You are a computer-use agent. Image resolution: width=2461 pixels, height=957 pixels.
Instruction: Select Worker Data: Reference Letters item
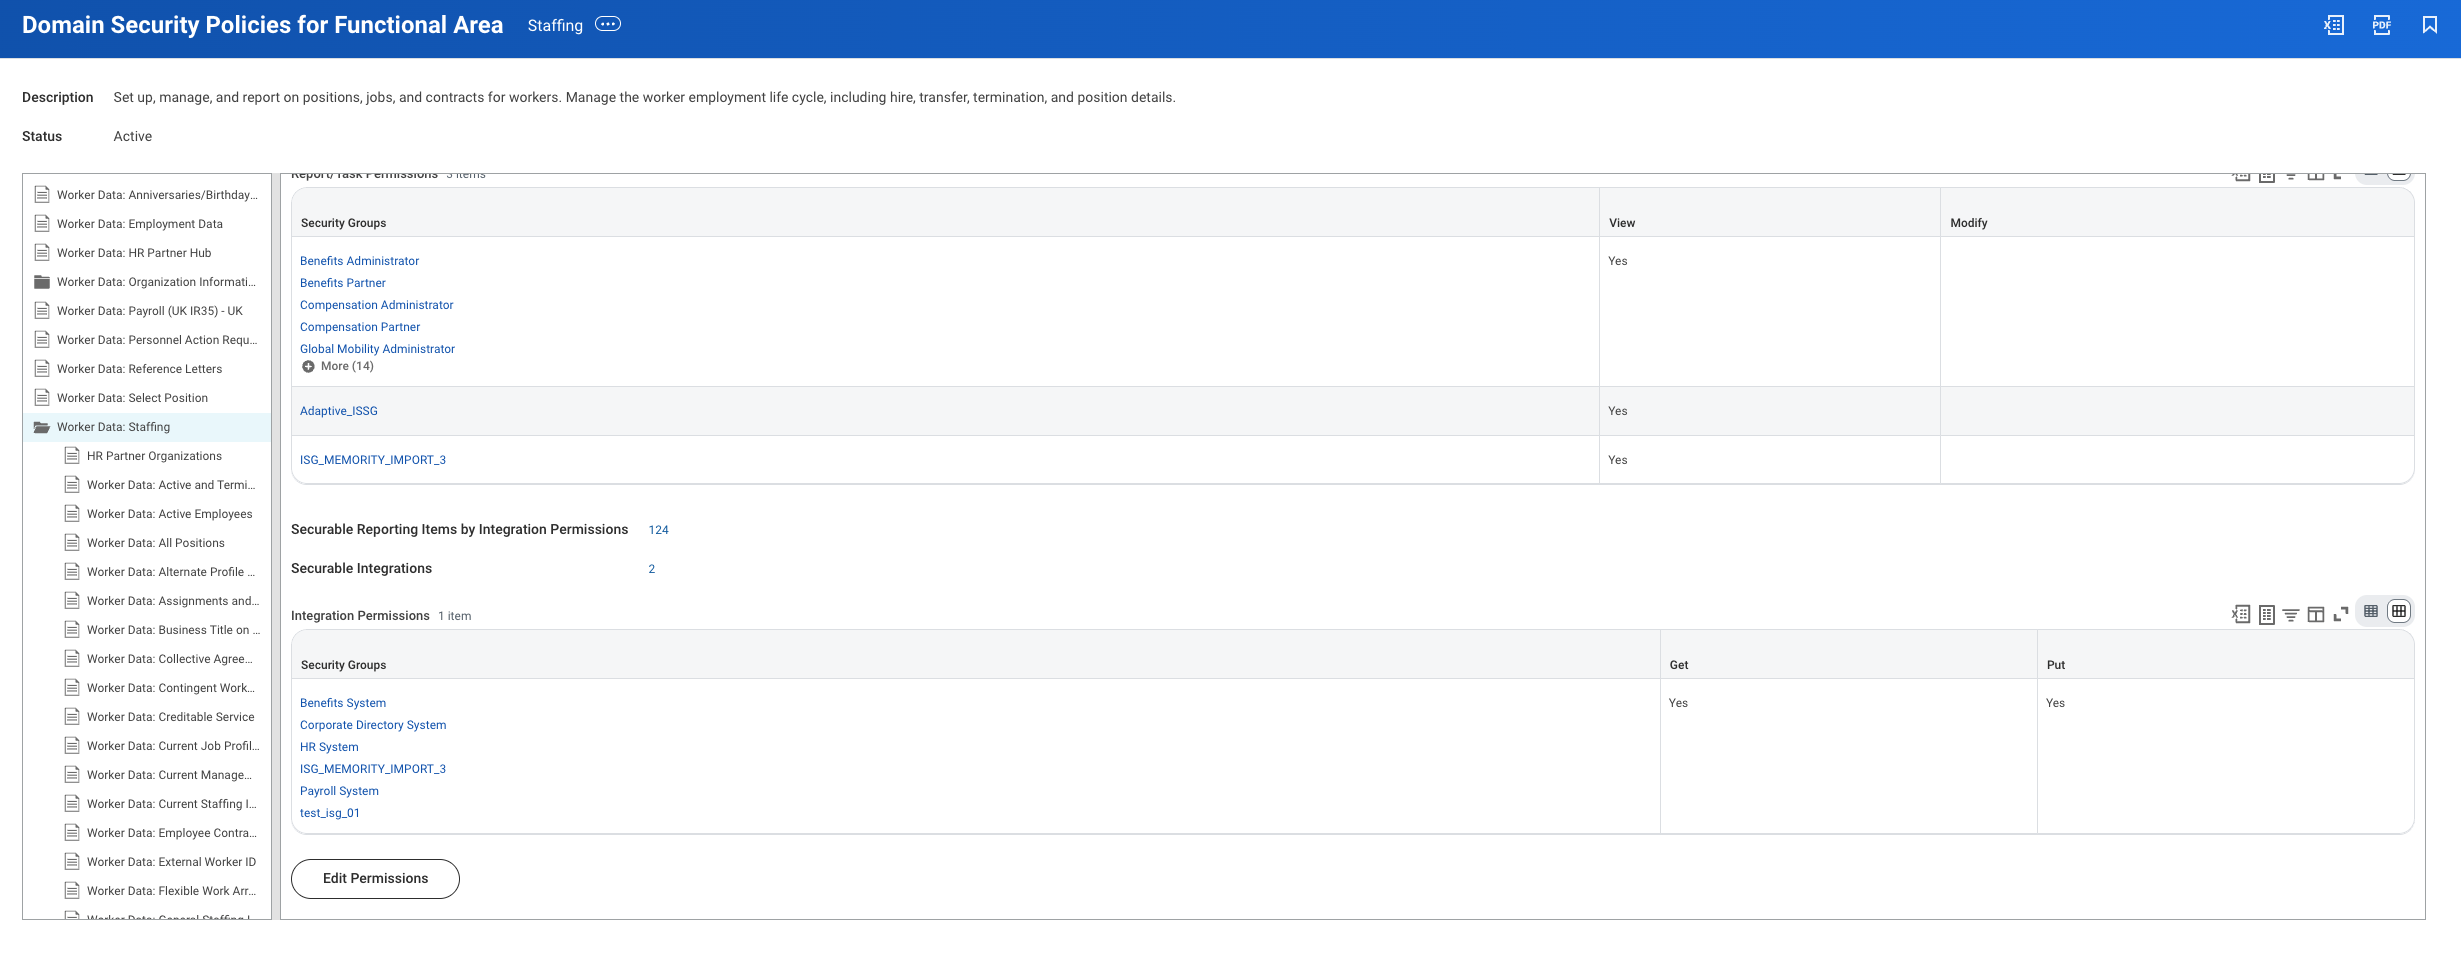coord(139,369)
